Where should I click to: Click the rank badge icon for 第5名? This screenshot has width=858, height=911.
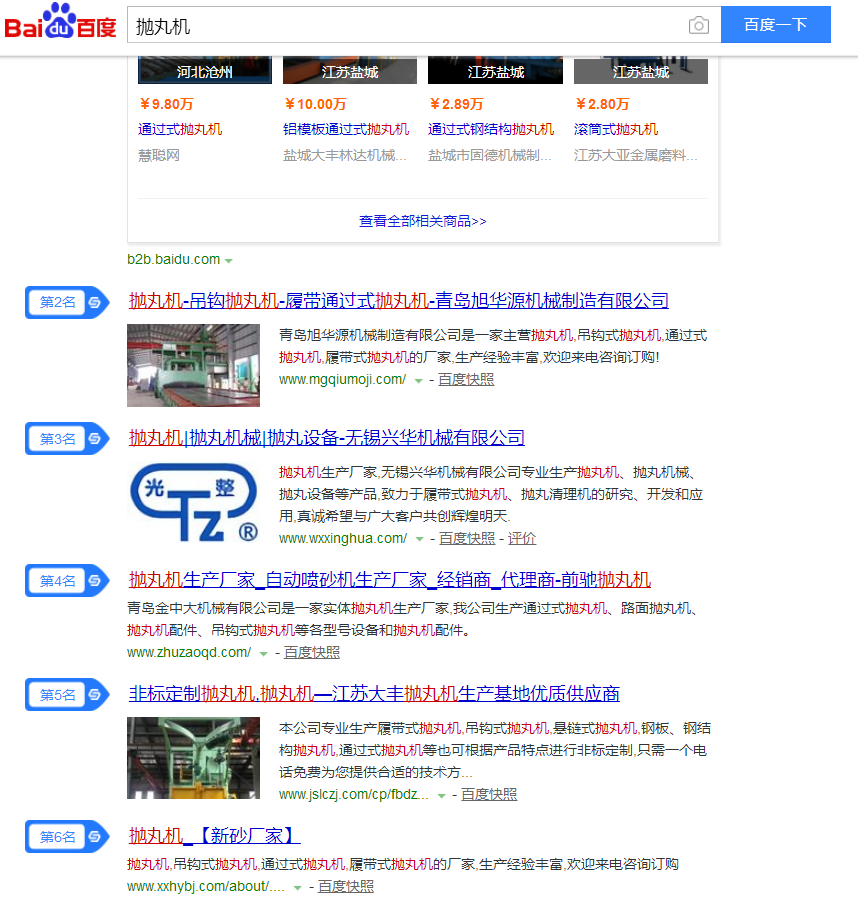67,694
